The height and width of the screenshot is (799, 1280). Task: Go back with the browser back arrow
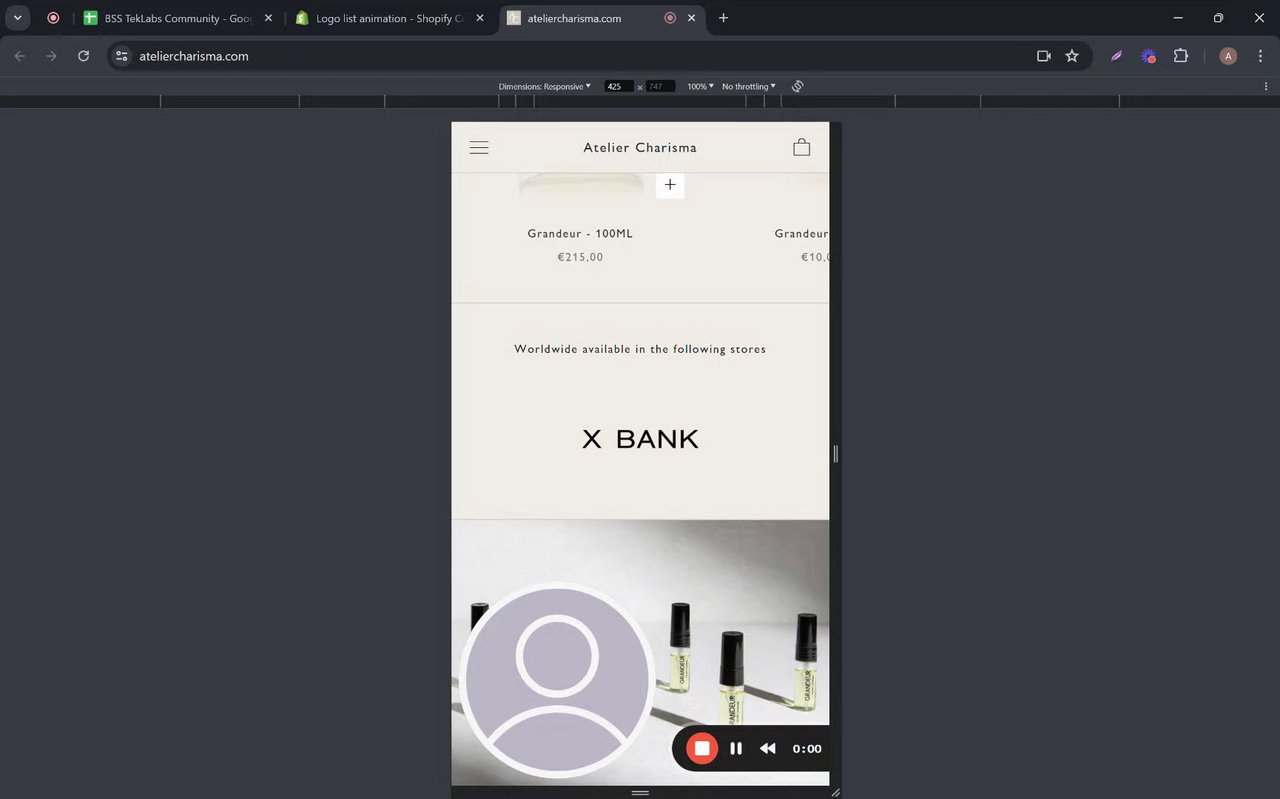[20, 56]
